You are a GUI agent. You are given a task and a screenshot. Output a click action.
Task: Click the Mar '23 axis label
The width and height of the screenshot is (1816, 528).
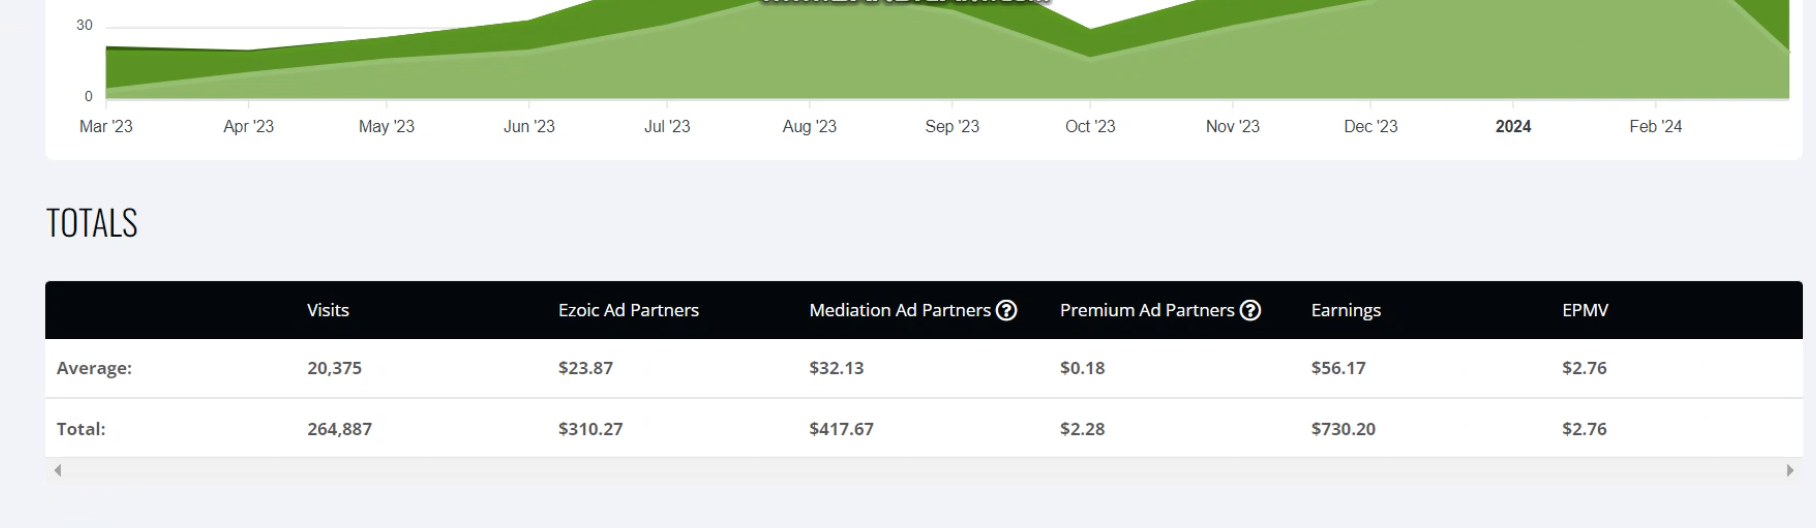click(x=106, y=126)
